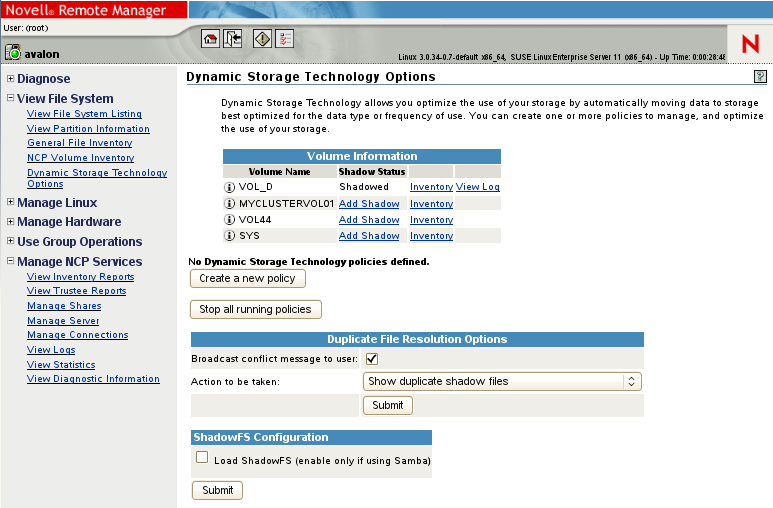
Task: Expand the Manage Hardware section
Action: coord(10,221)
